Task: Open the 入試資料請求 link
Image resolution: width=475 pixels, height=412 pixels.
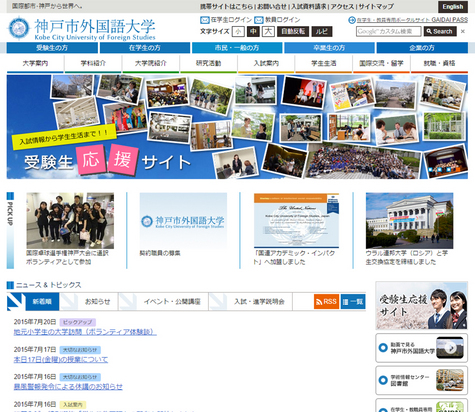Action: click(309, 6)
